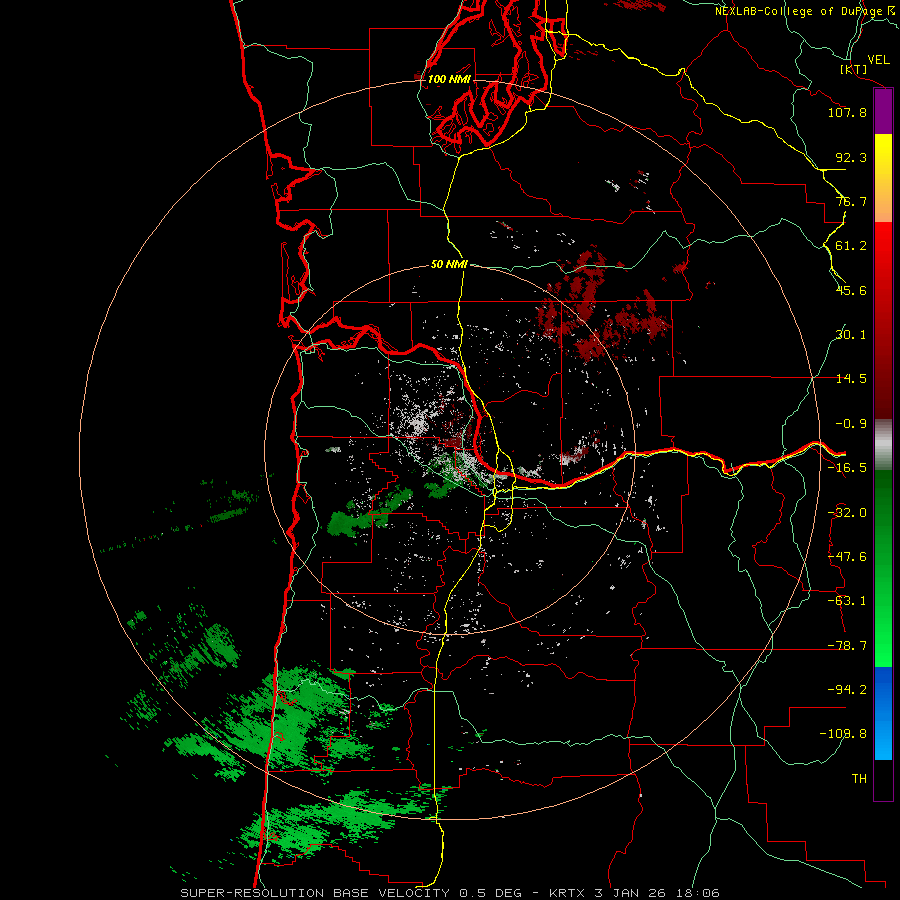Click the VEL legend title
Image resolution: width=900 pixels, height=900 pixels.
coord(879,60)
